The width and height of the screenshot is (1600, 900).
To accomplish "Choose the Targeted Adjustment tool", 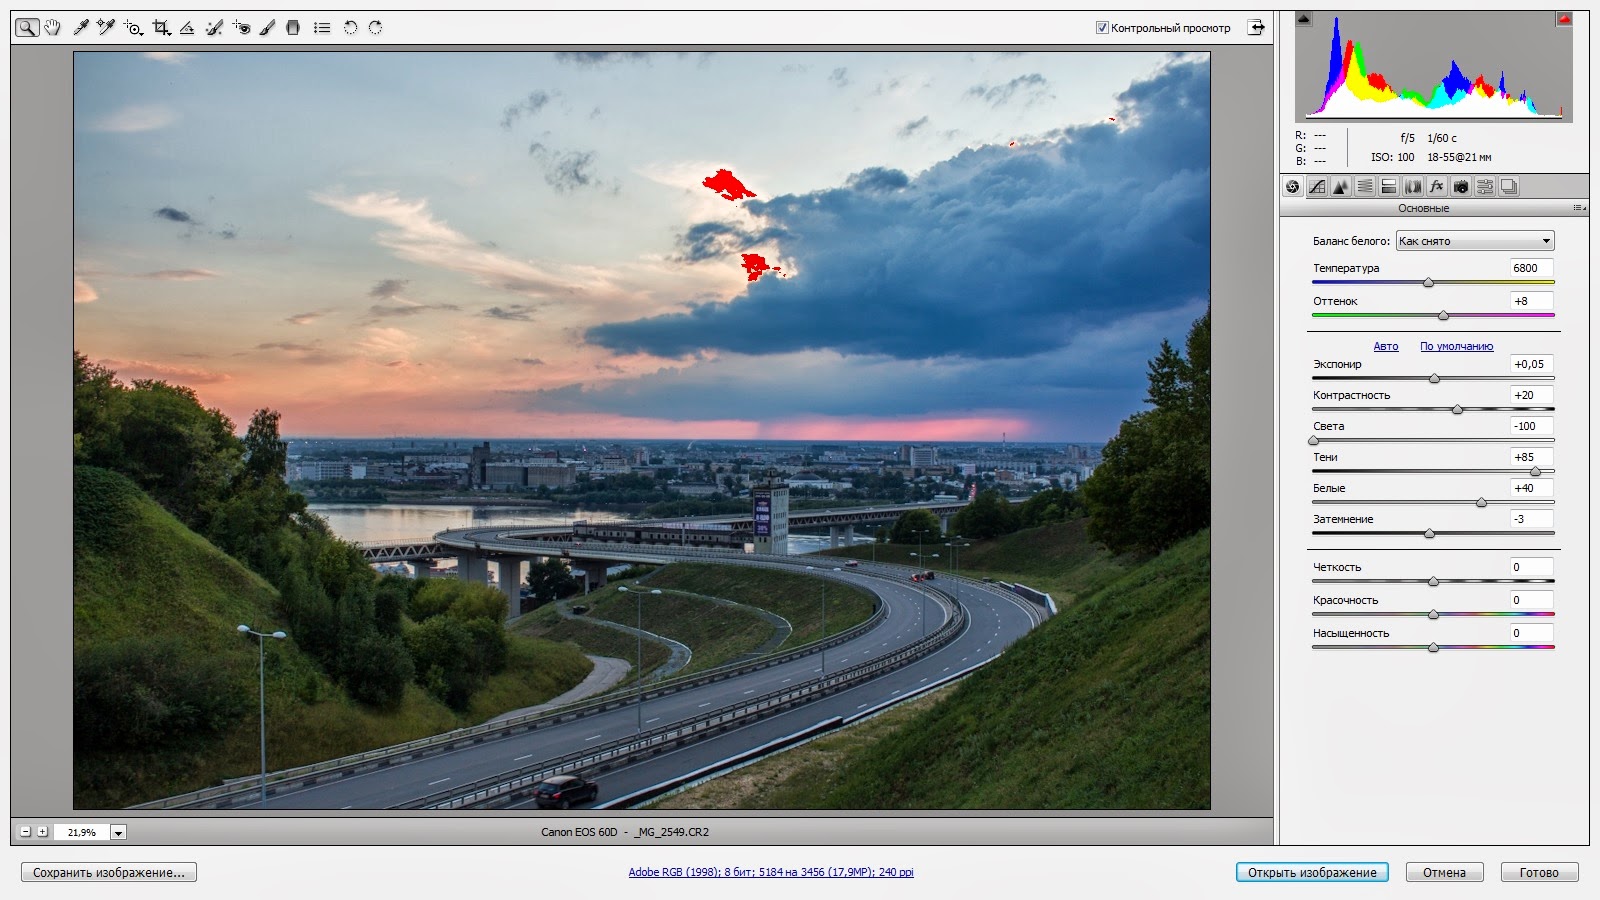I will point(133,28).
